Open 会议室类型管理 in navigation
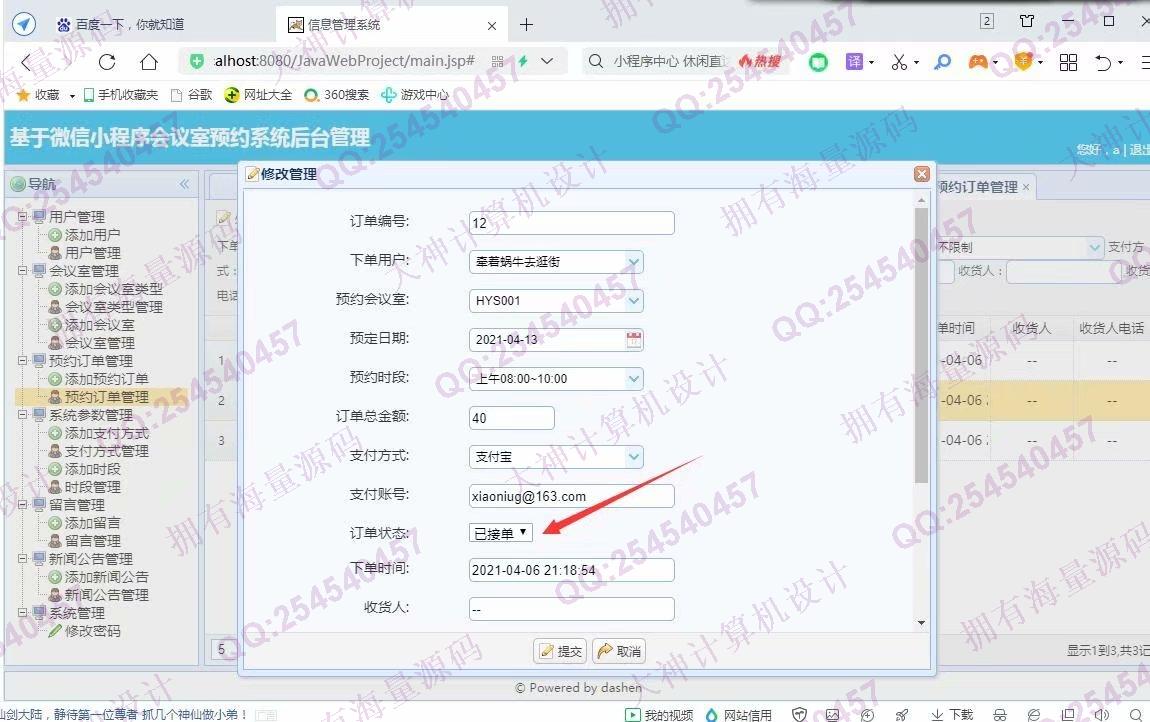The width and height of the screenshot is (1150, 722). pyautogui.click(x=106, y=307)
